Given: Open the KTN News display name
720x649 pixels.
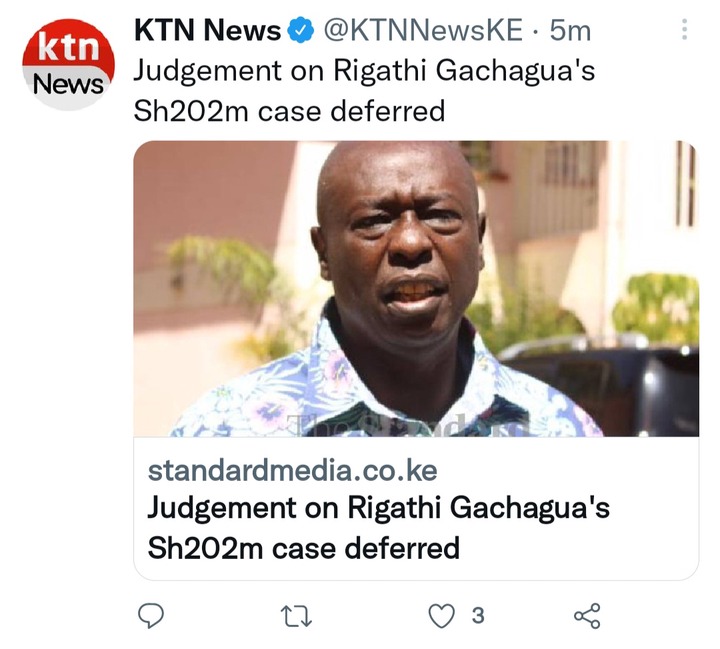Looking at the screenshot, I should pos(208,30).
